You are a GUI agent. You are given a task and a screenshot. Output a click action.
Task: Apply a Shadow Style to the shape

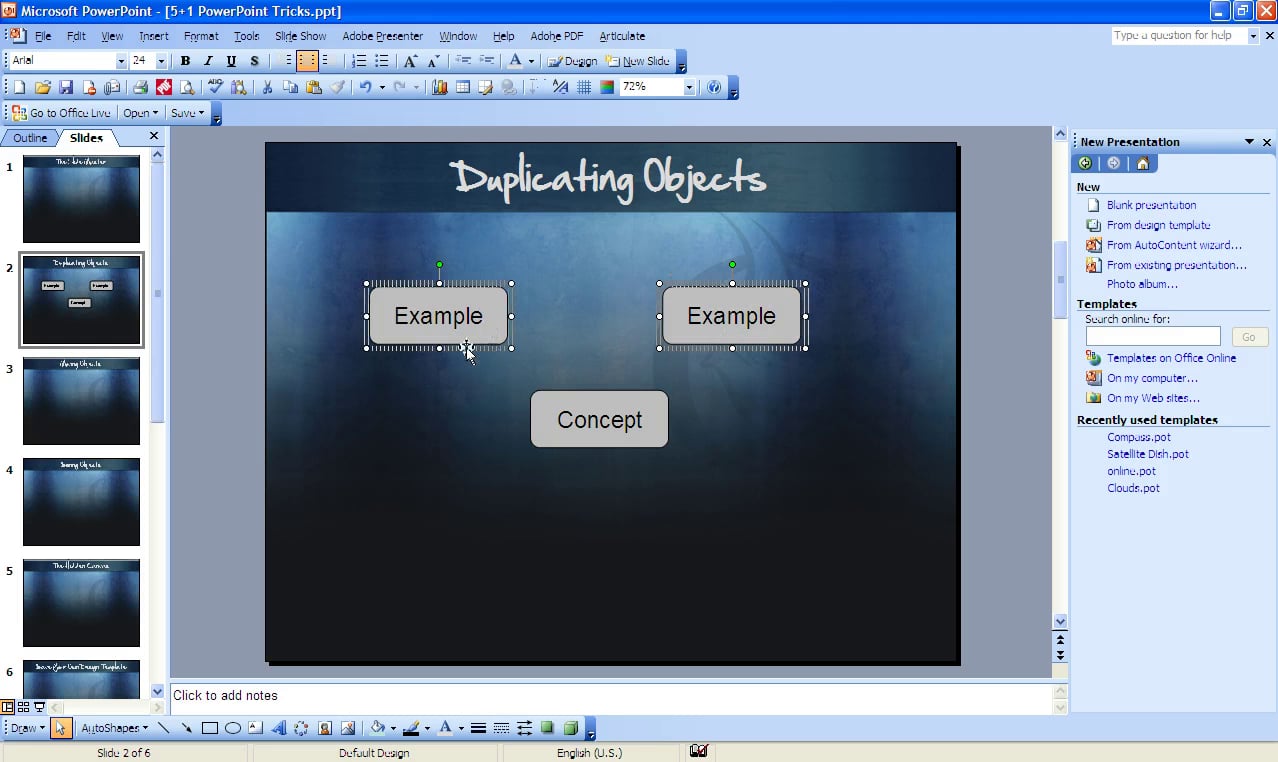[548, 728]
